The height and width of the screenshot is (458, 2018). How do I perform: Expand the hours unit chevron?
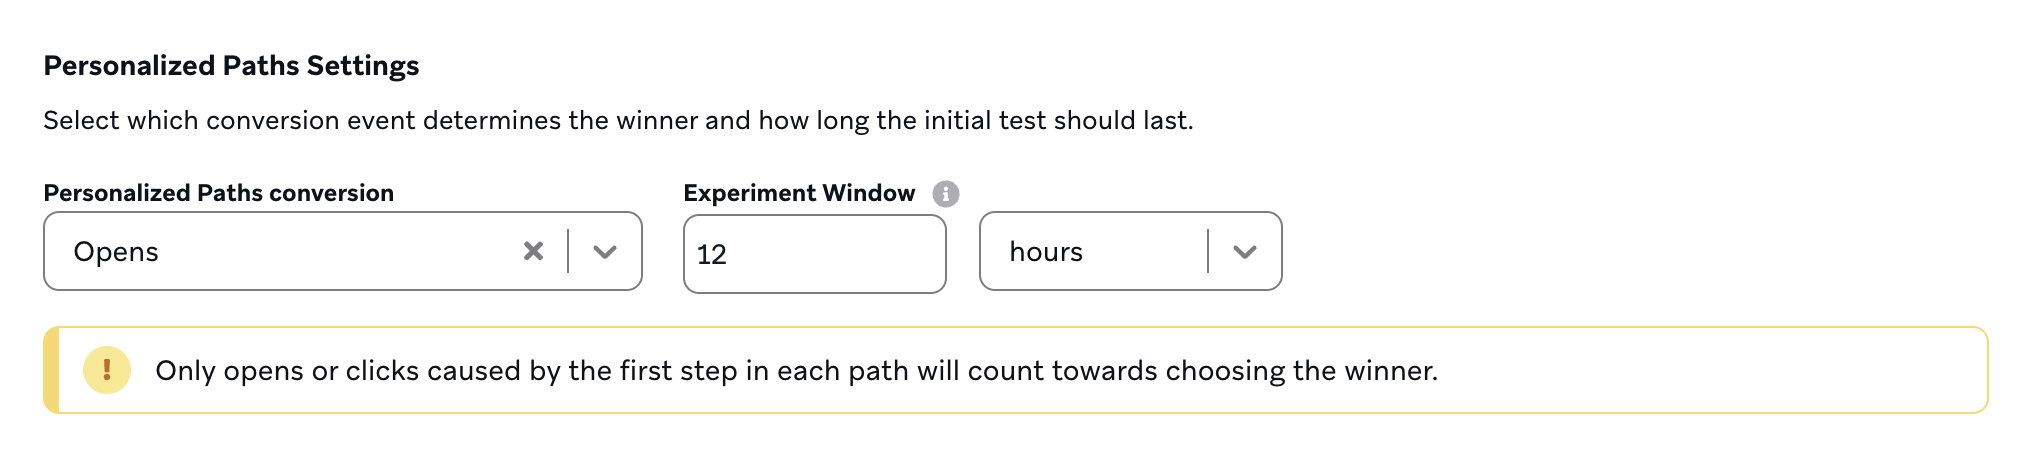pyautogui.click(x=1244, y=252)
